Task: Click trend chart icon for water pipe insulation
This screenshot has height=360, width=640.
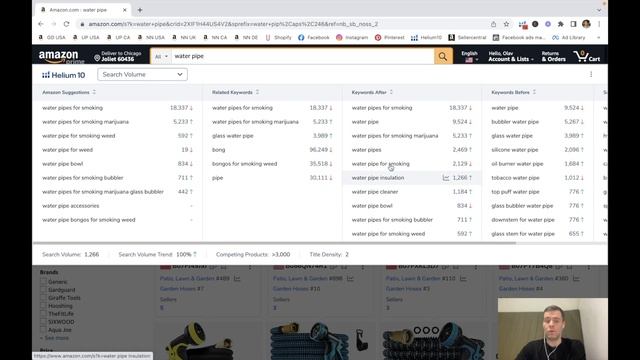Action: [446, 178]
